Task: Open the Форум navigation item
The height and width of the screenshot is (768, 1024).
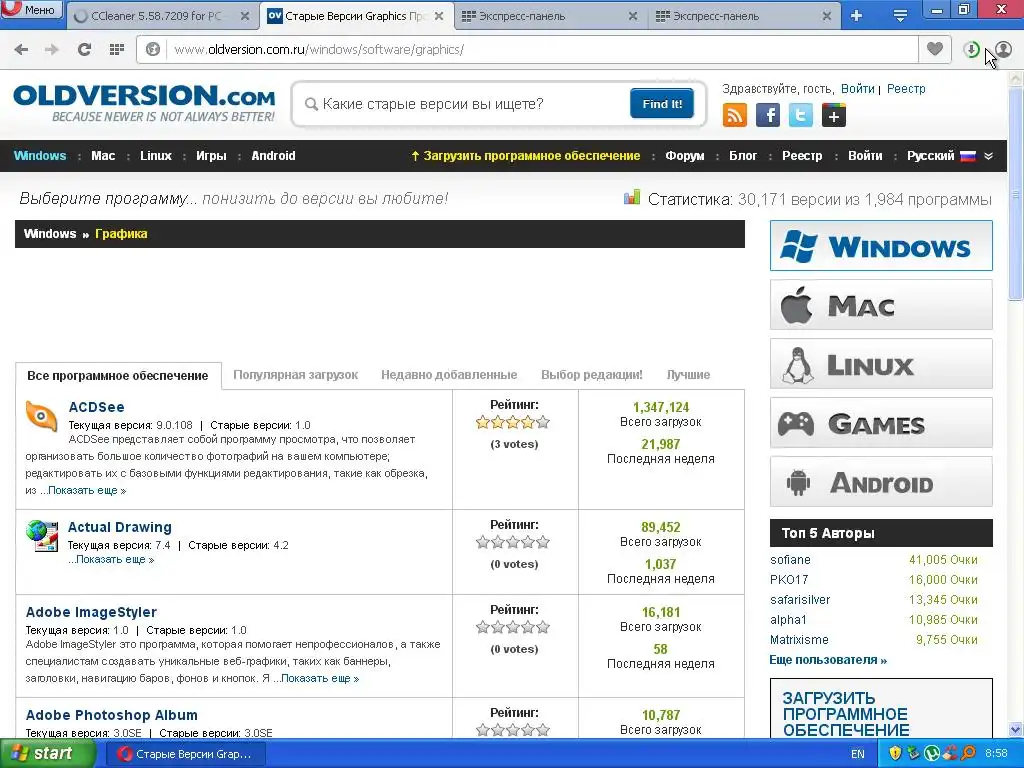Action: click(x=684, y=156)
